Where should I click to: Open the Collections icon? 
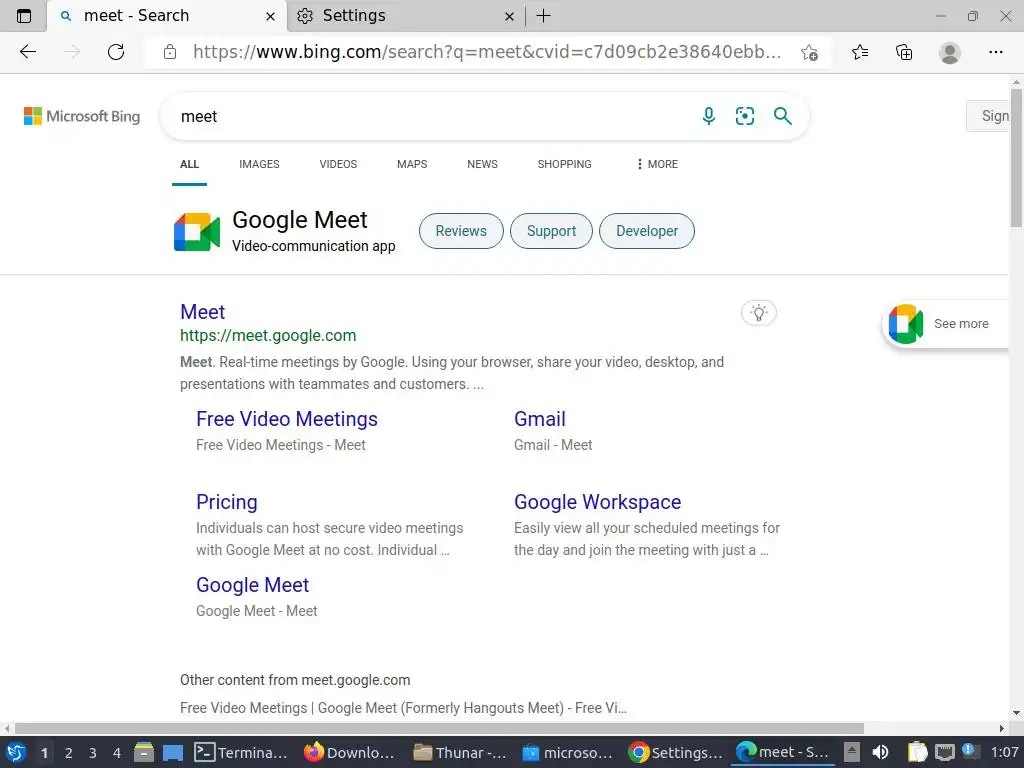click(x=904, y=52)
